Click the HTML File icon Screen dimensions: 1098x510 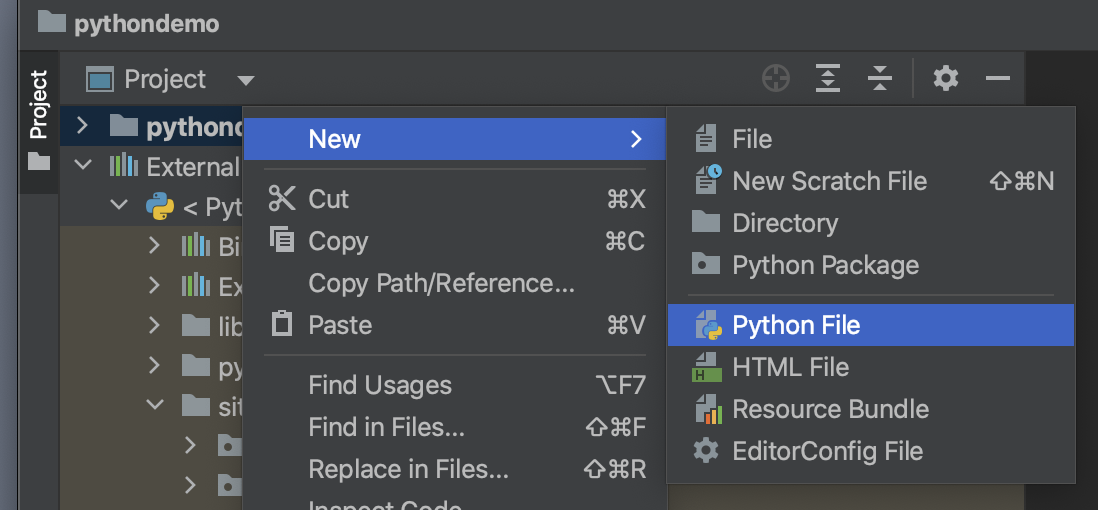(707, 367)
